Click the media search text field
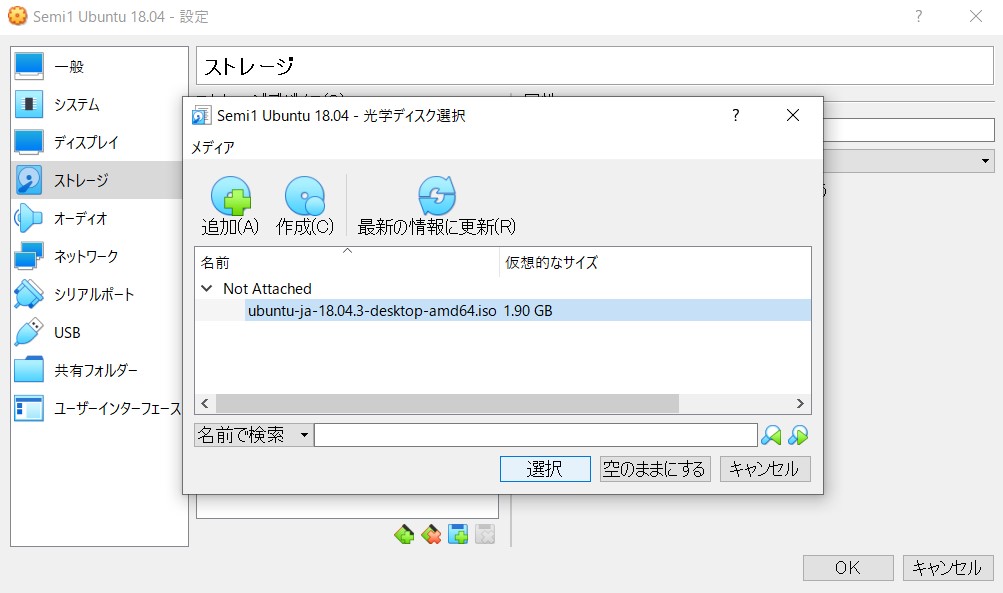The width and height of the screenshot is (1003, 593). point(536,436)
